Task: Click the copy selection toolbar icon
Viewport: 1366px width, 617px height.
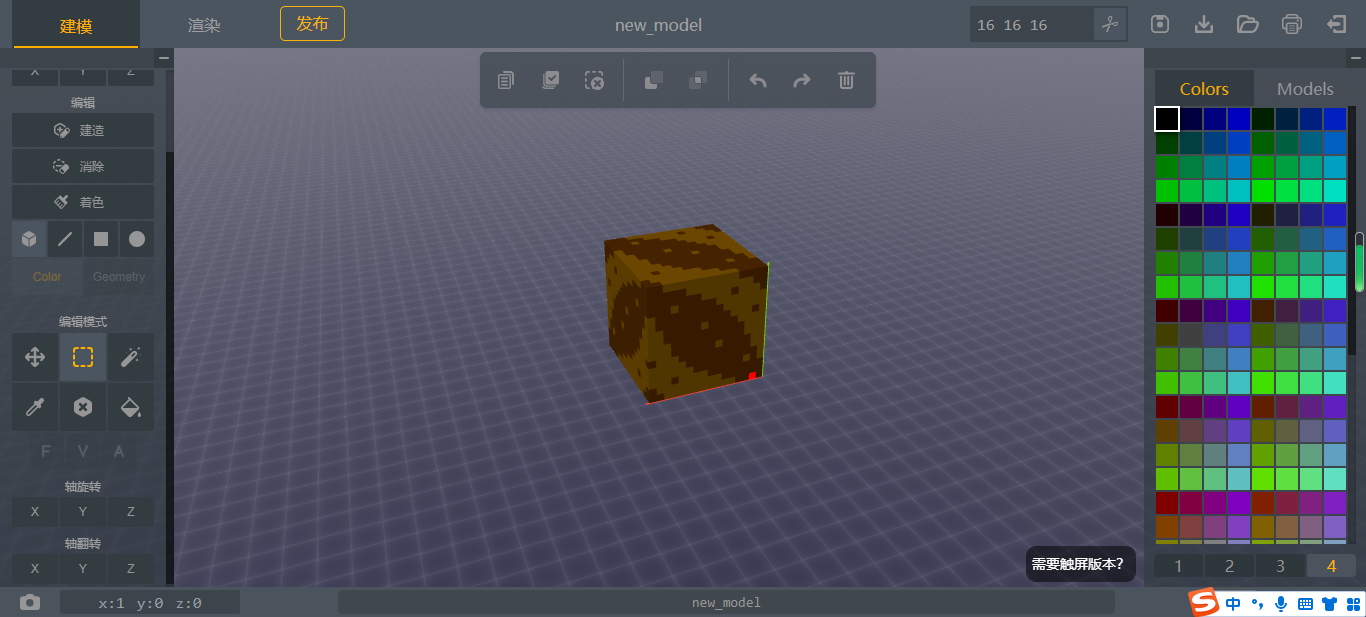Action: pyautogui.click(x=506, y=80)
